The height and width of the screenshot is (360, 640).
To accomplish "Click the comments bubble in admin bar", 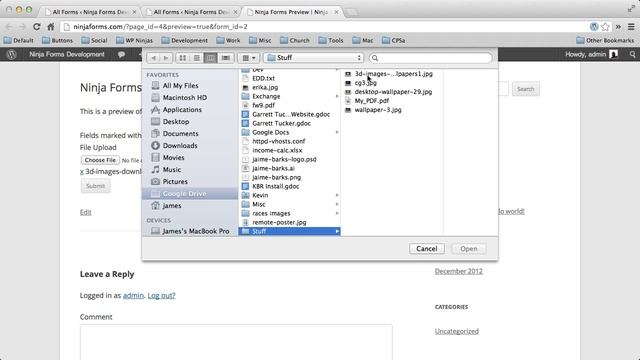I will [x=121, y=54].
